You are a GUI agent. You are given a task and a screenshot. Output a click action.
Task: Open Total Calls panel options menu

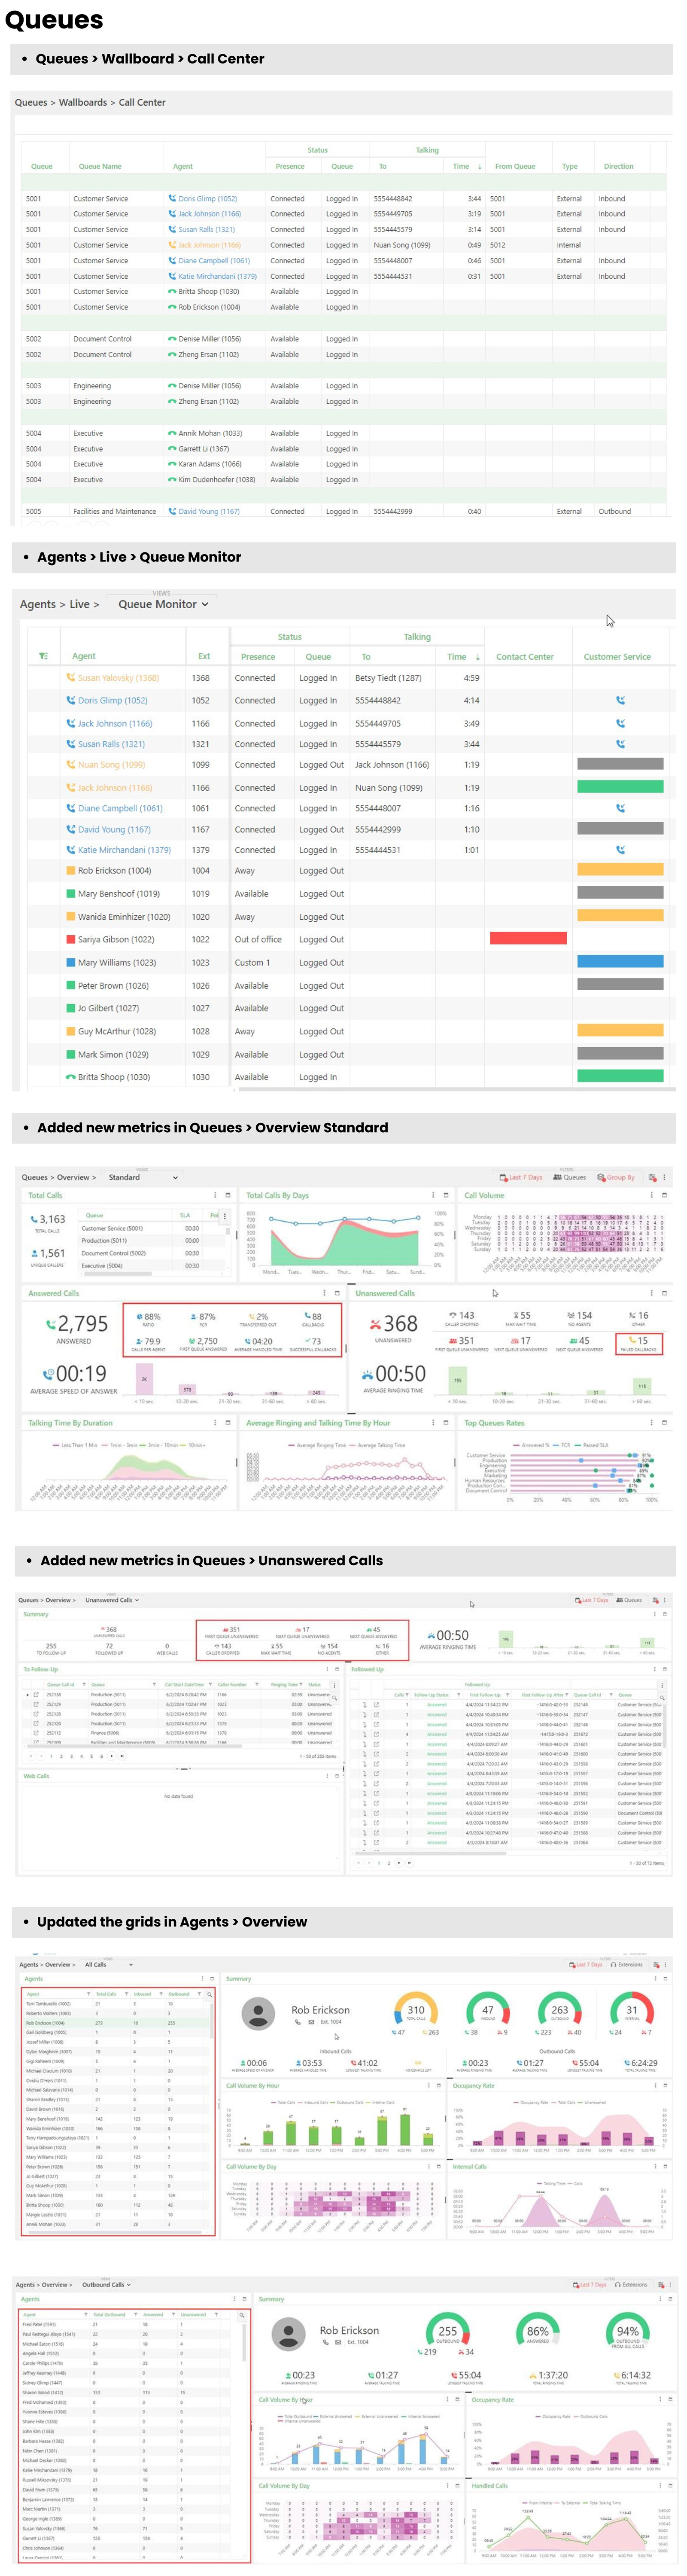[x=215, y=1195]
